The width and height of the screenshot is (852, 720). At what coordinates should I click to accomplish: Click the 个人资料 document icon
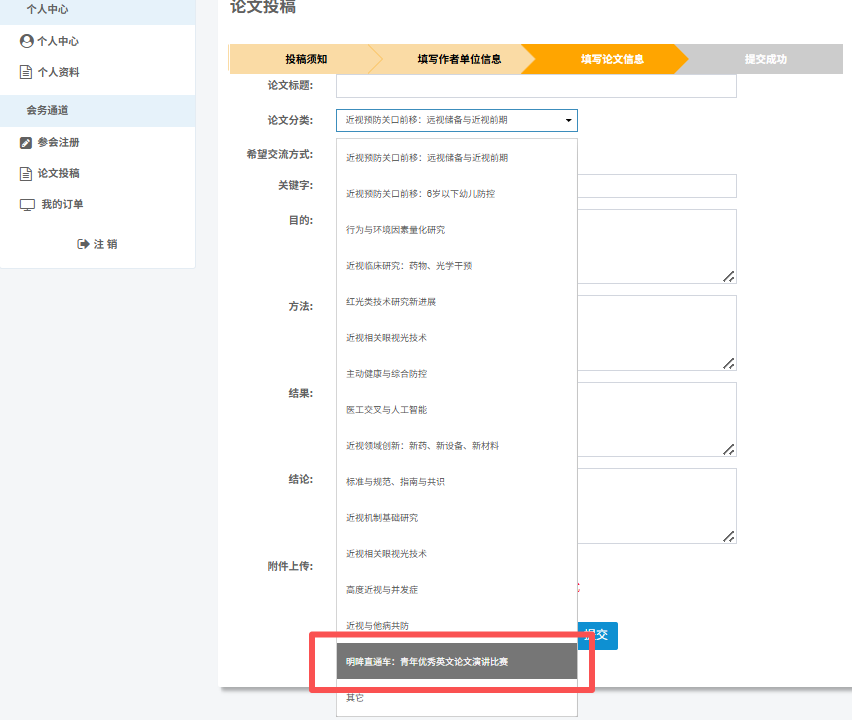click(x=27, y=72)
